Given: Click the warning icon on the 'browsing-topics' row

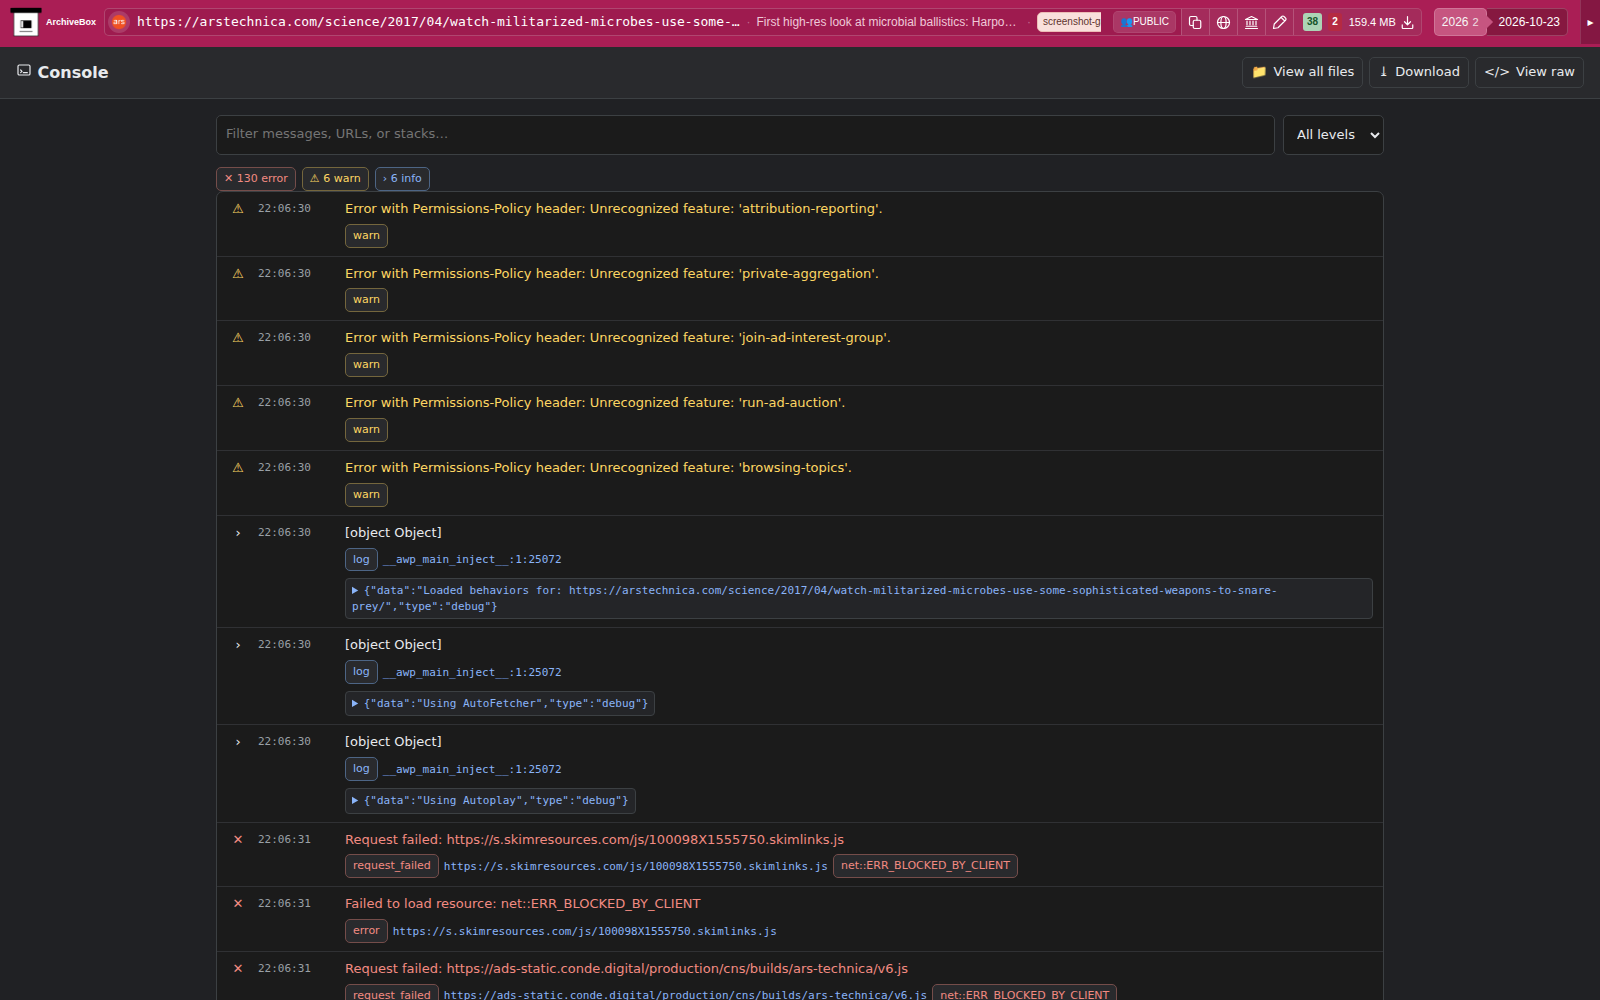Looking at the screenshot, I should click(238, 468).
